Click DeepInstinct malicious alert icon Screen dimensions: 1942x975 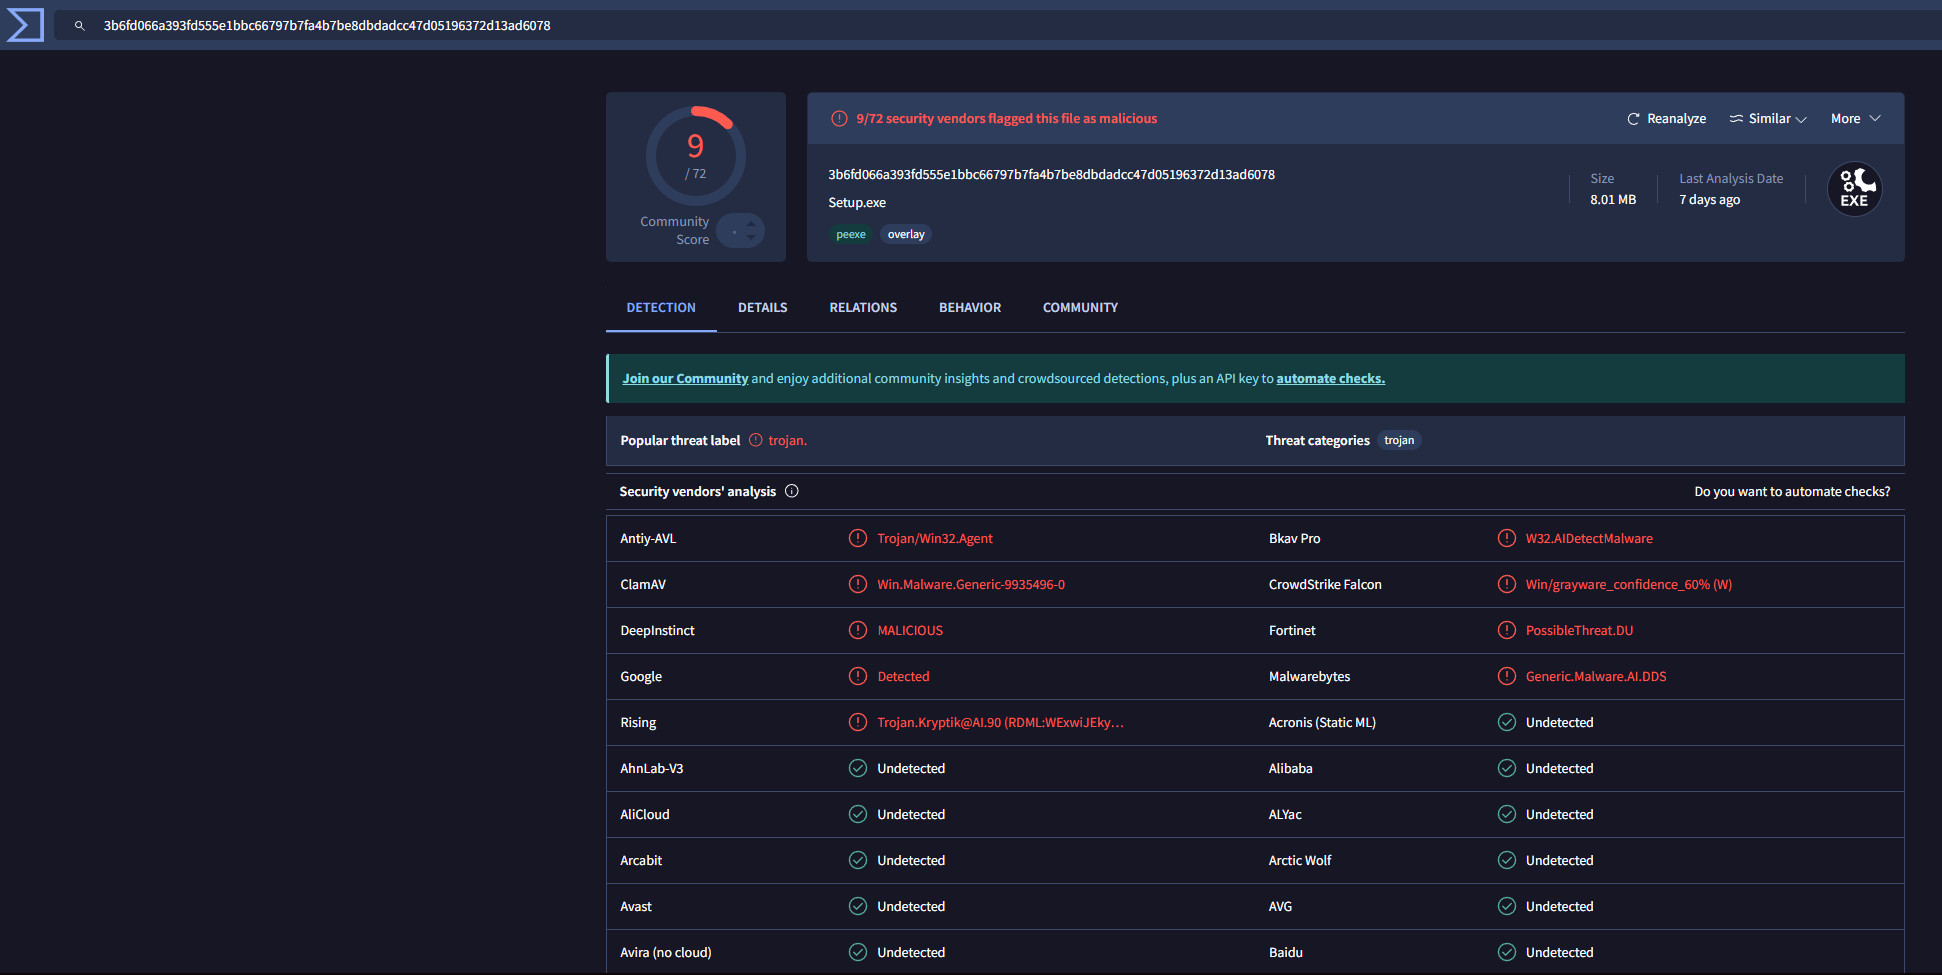click(x=858, y=630)
